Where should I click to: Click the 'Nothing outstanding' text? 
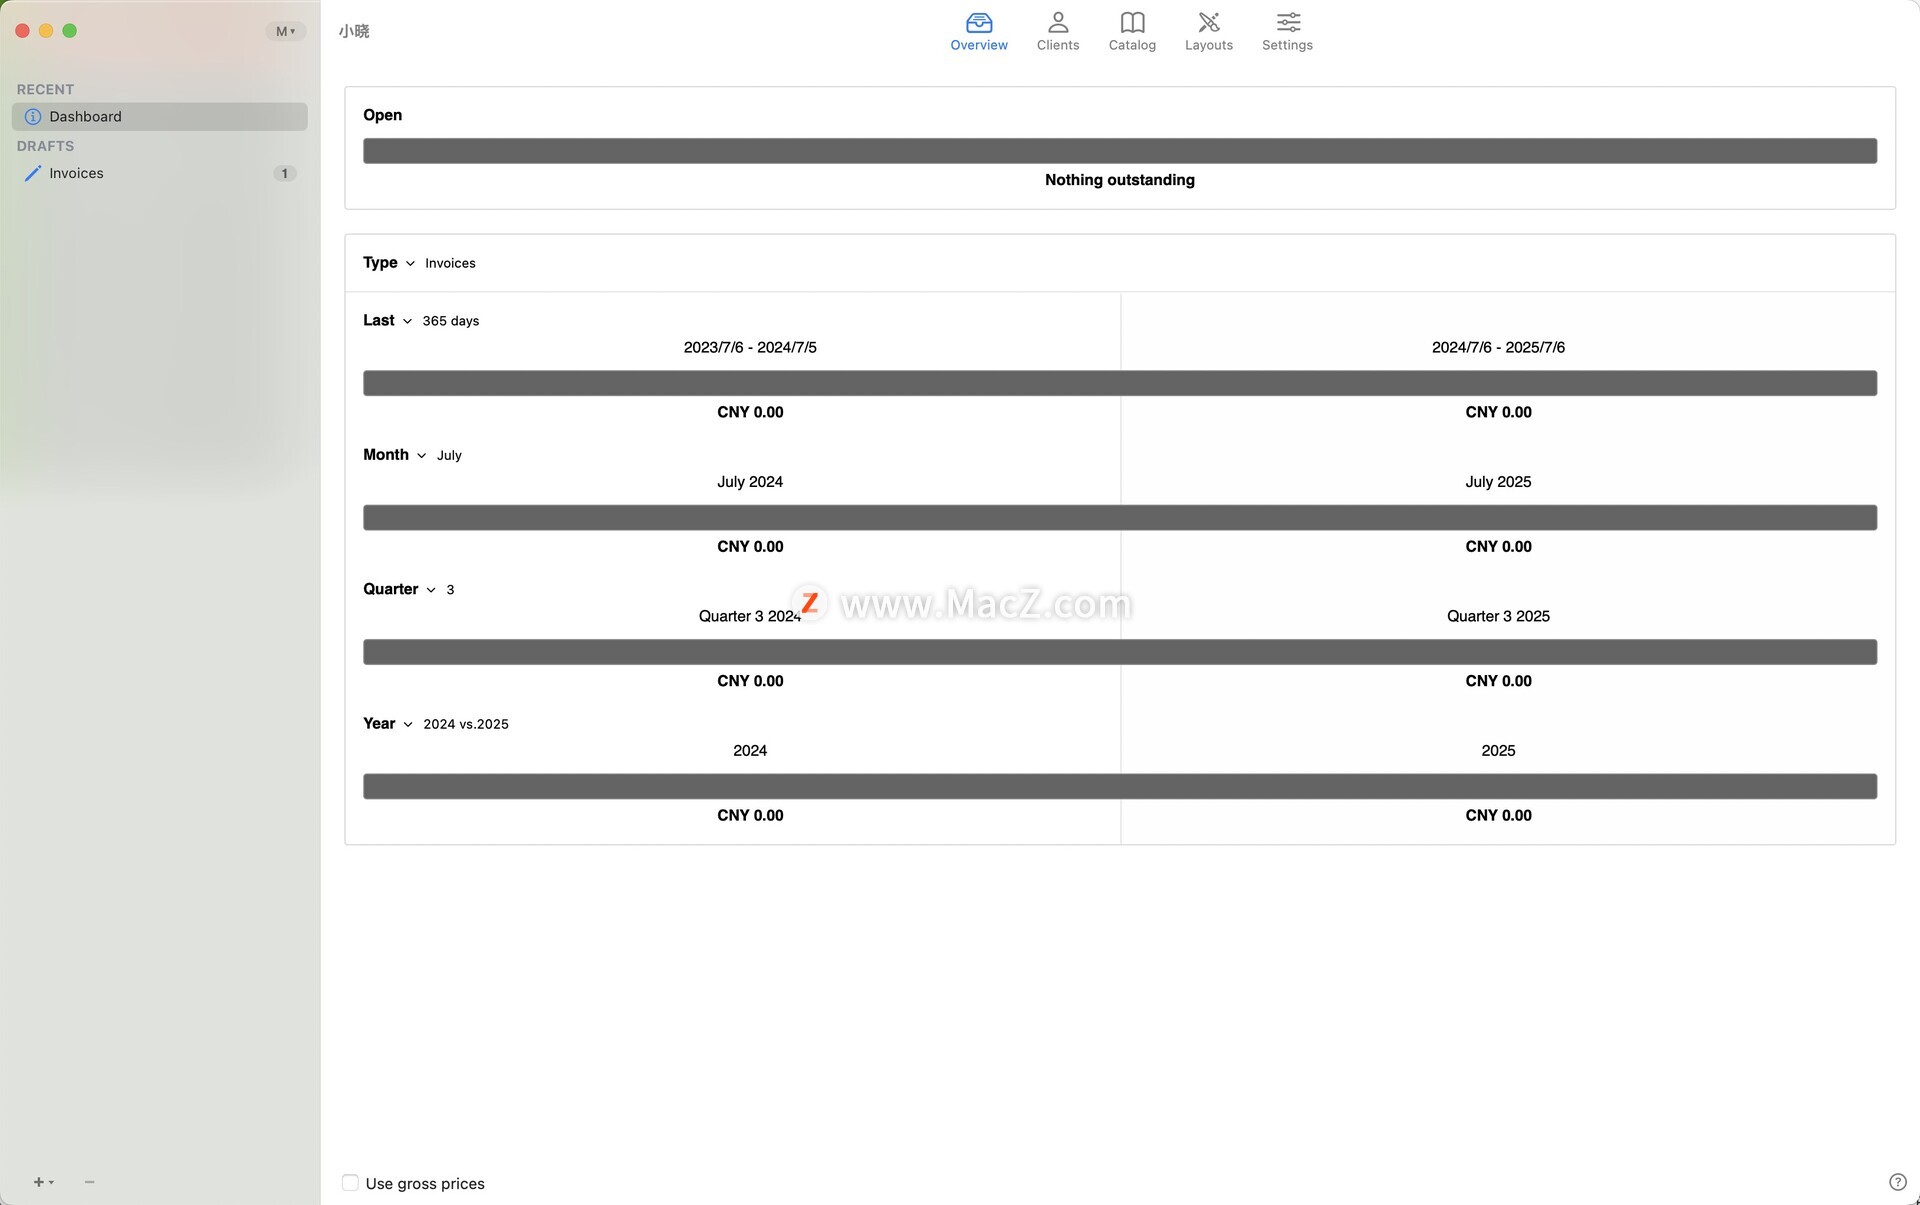pos(1120,180)
